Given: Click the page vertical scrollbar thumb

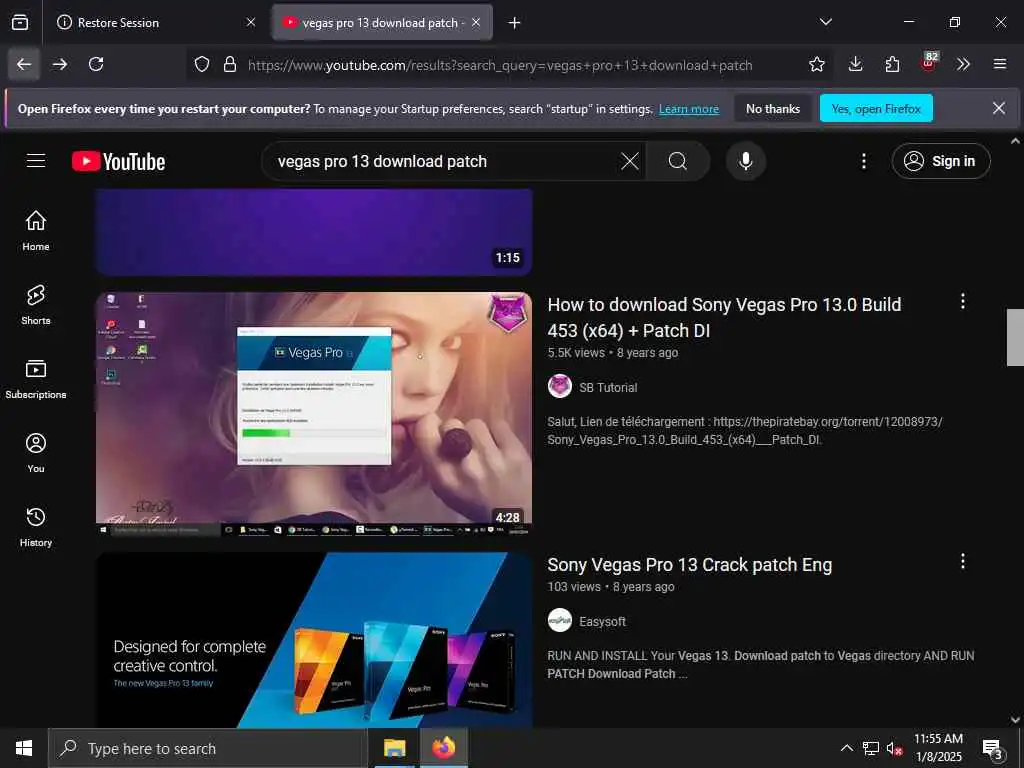Looking at the screenshot, I should (x=1015, y=338).
